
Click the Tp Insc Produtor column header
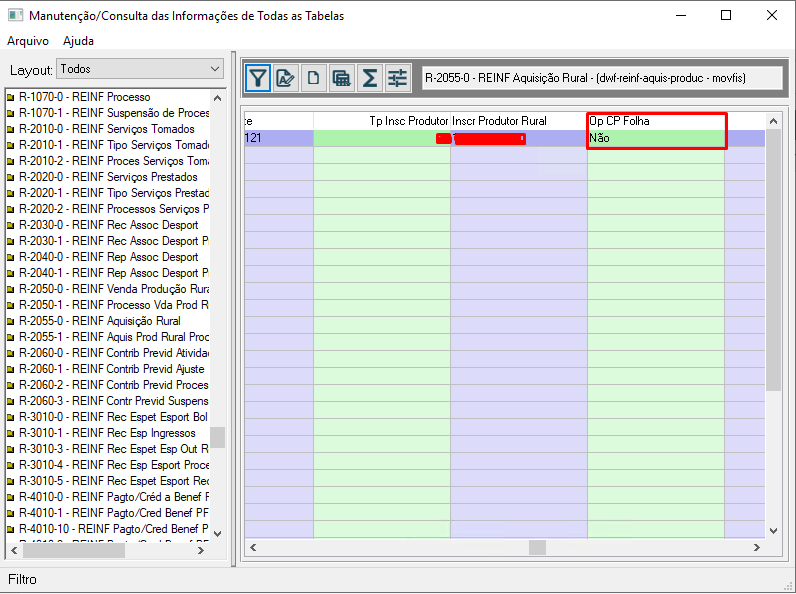409,121
